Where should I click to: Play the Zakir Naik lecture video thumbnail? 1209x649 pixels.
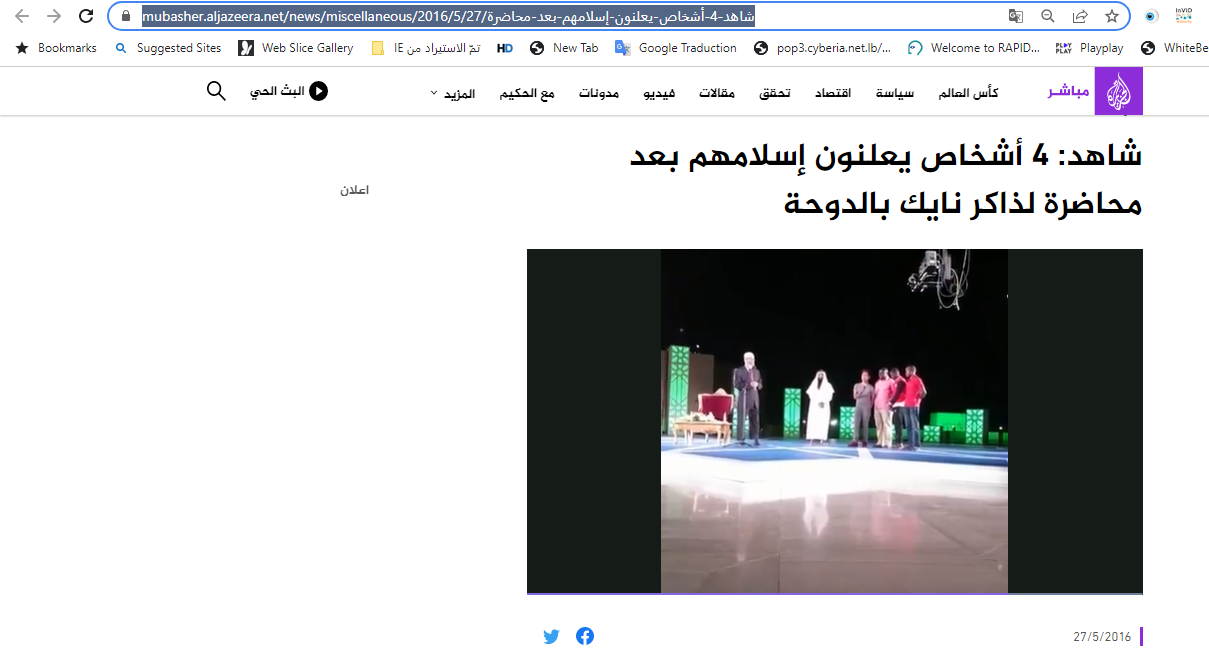(834, 421)
